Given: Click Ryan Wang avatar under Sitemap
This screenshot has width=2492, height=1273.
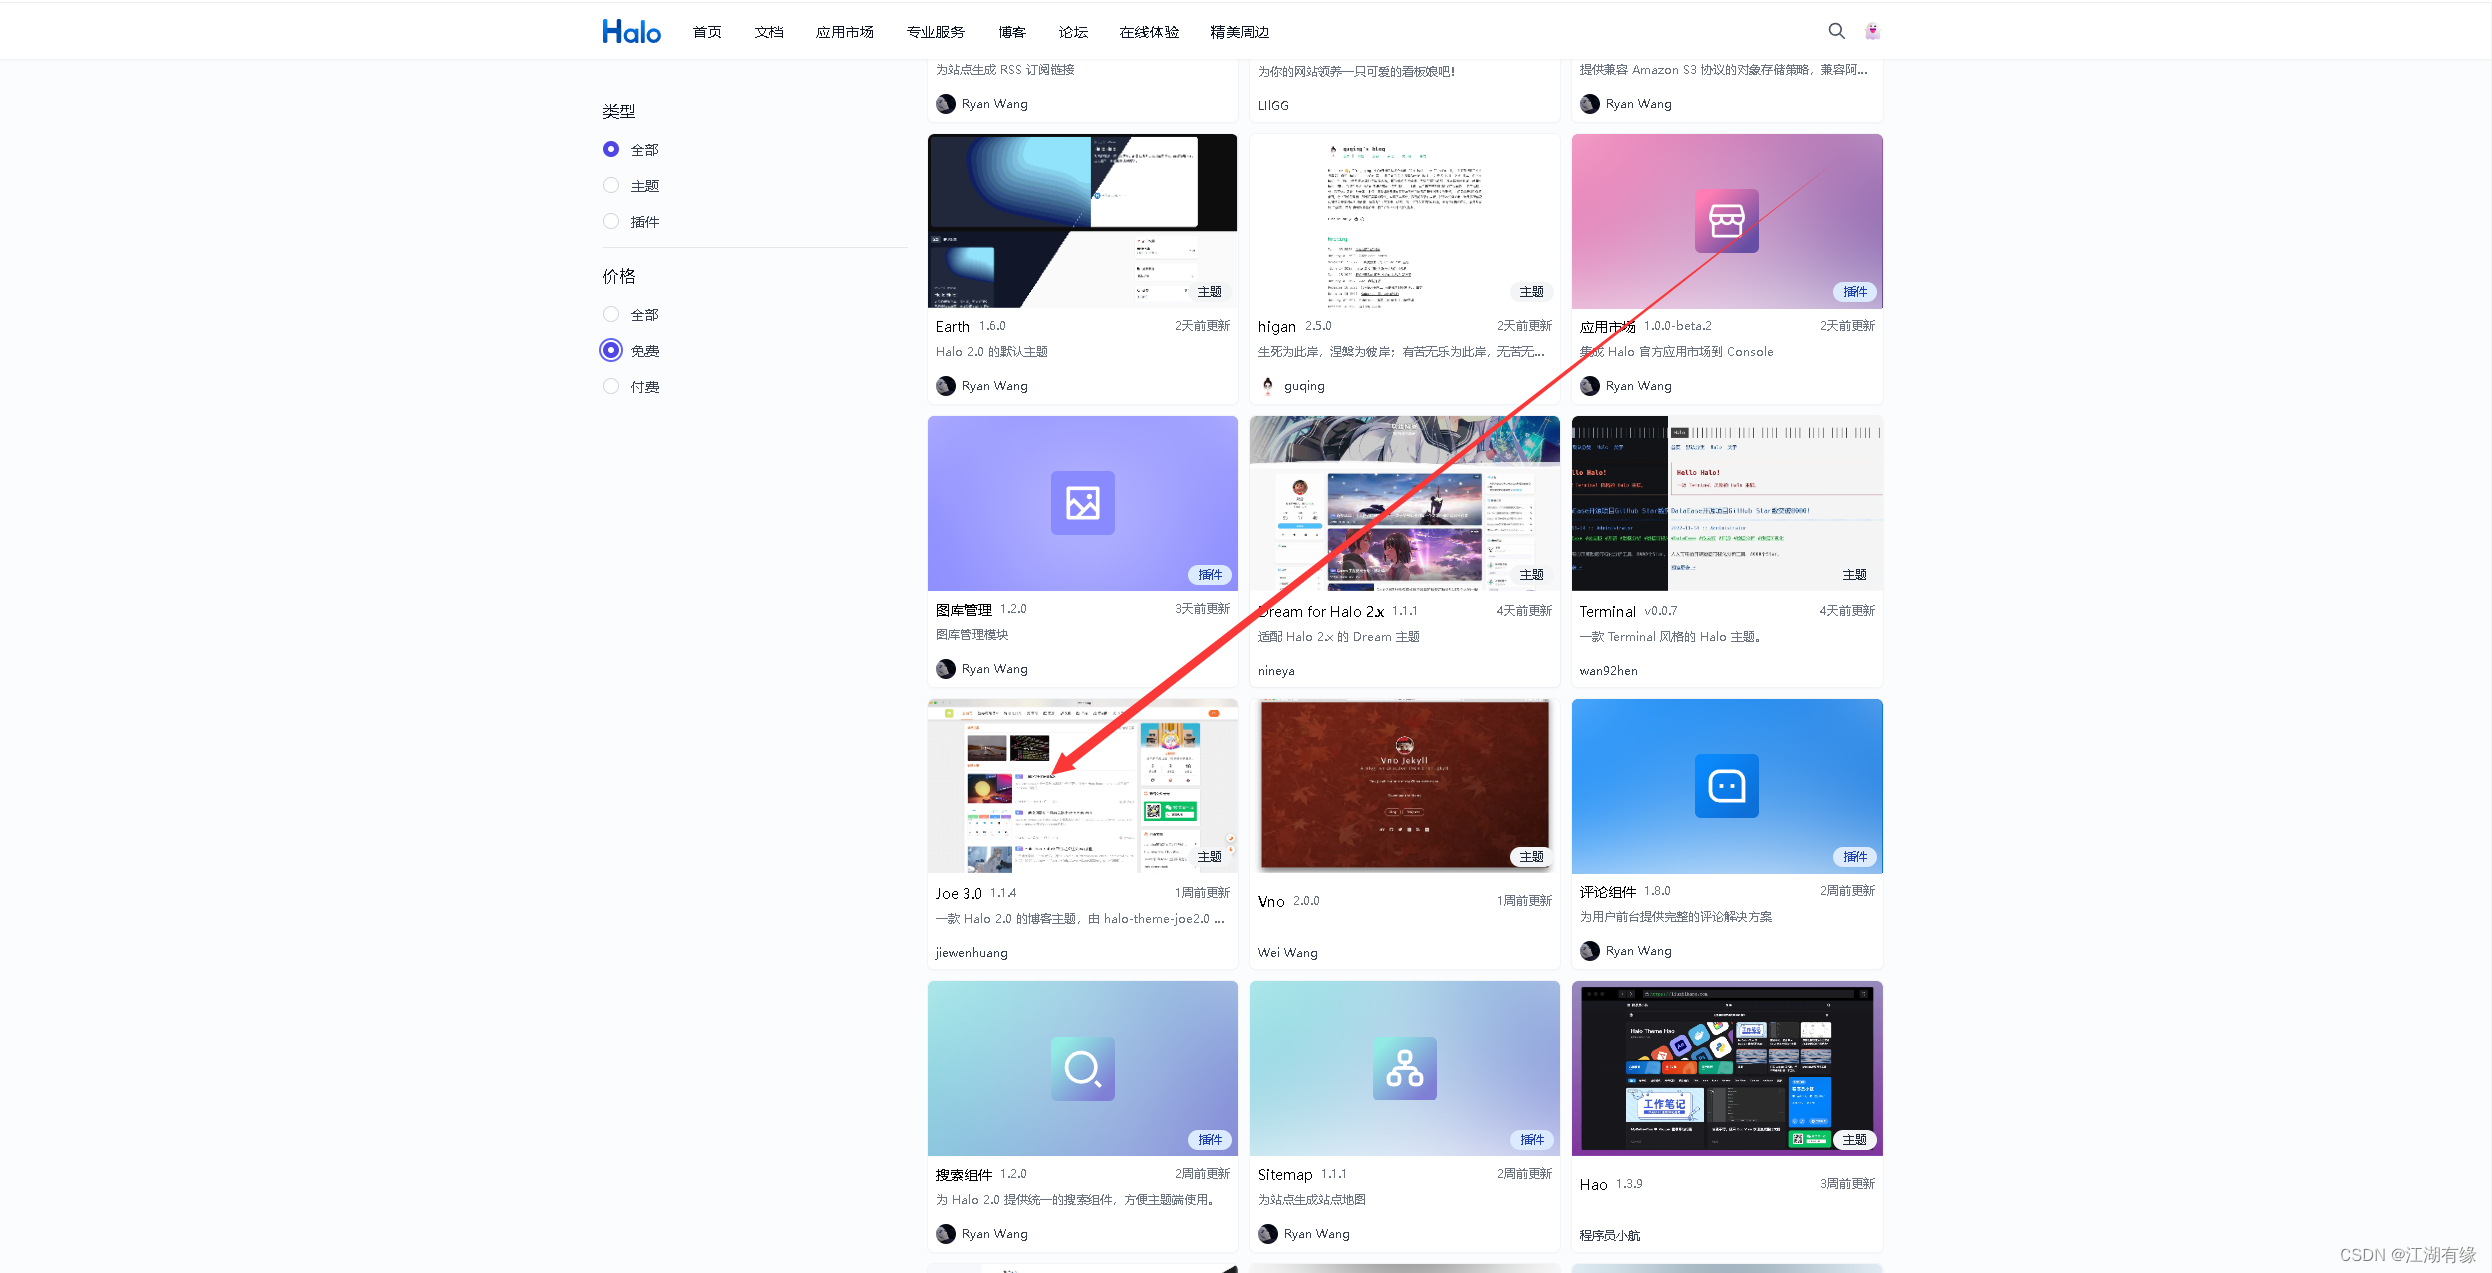Looking at the screenshot, I should click(1267, 1234).
